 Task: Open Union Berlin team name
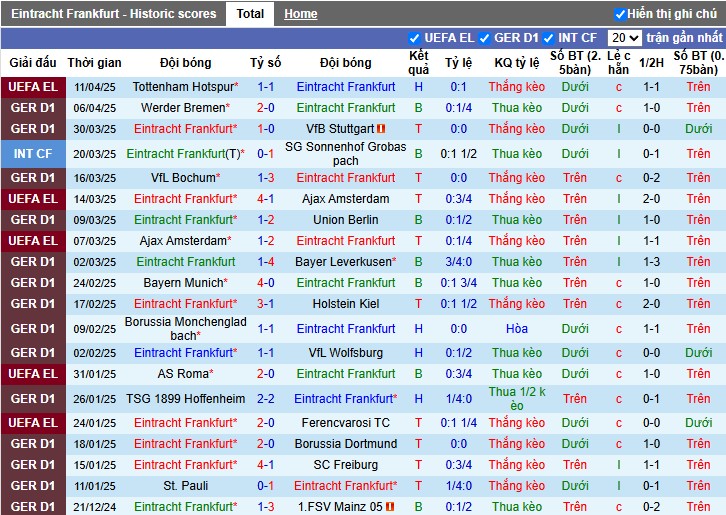pos(345,220)
